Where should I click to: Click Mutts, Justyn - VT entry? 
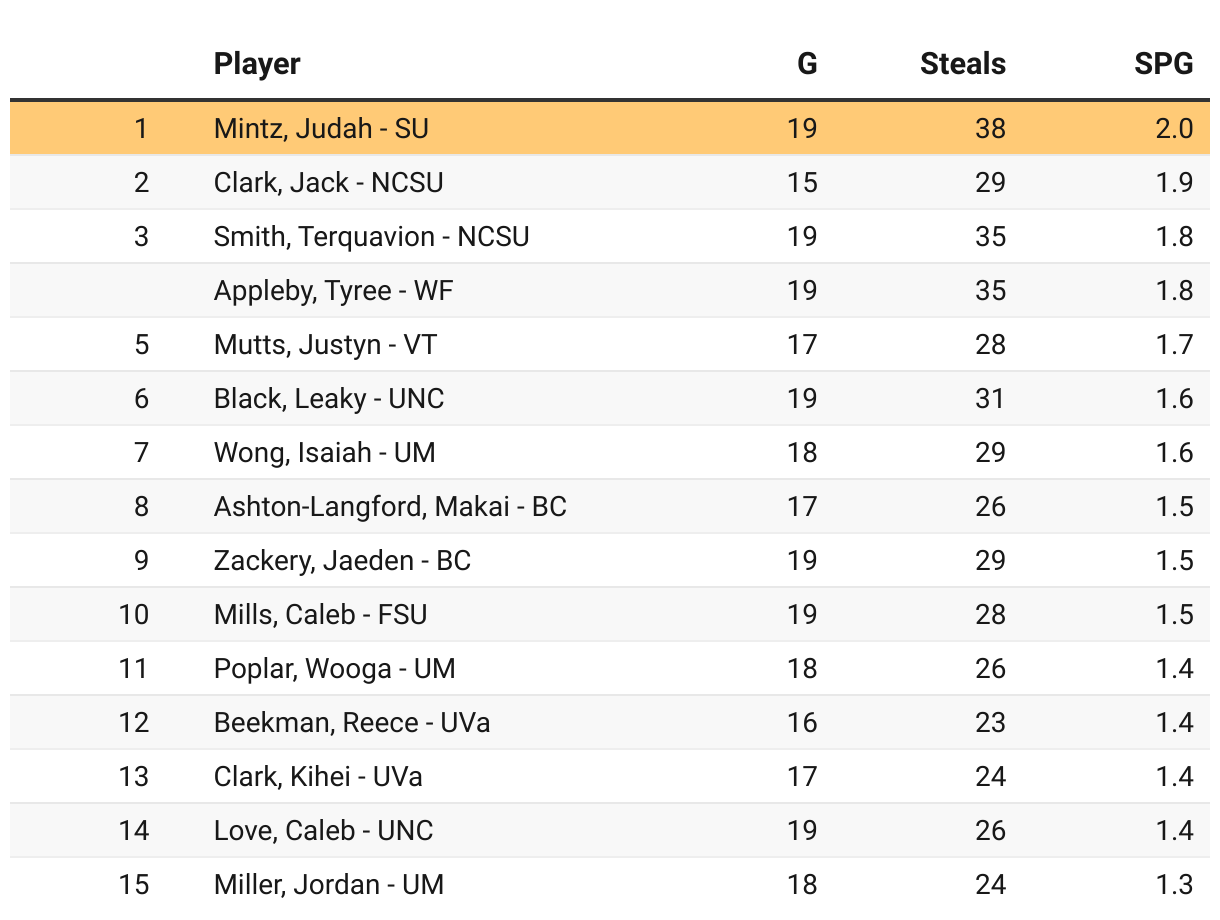coord(325,344)
